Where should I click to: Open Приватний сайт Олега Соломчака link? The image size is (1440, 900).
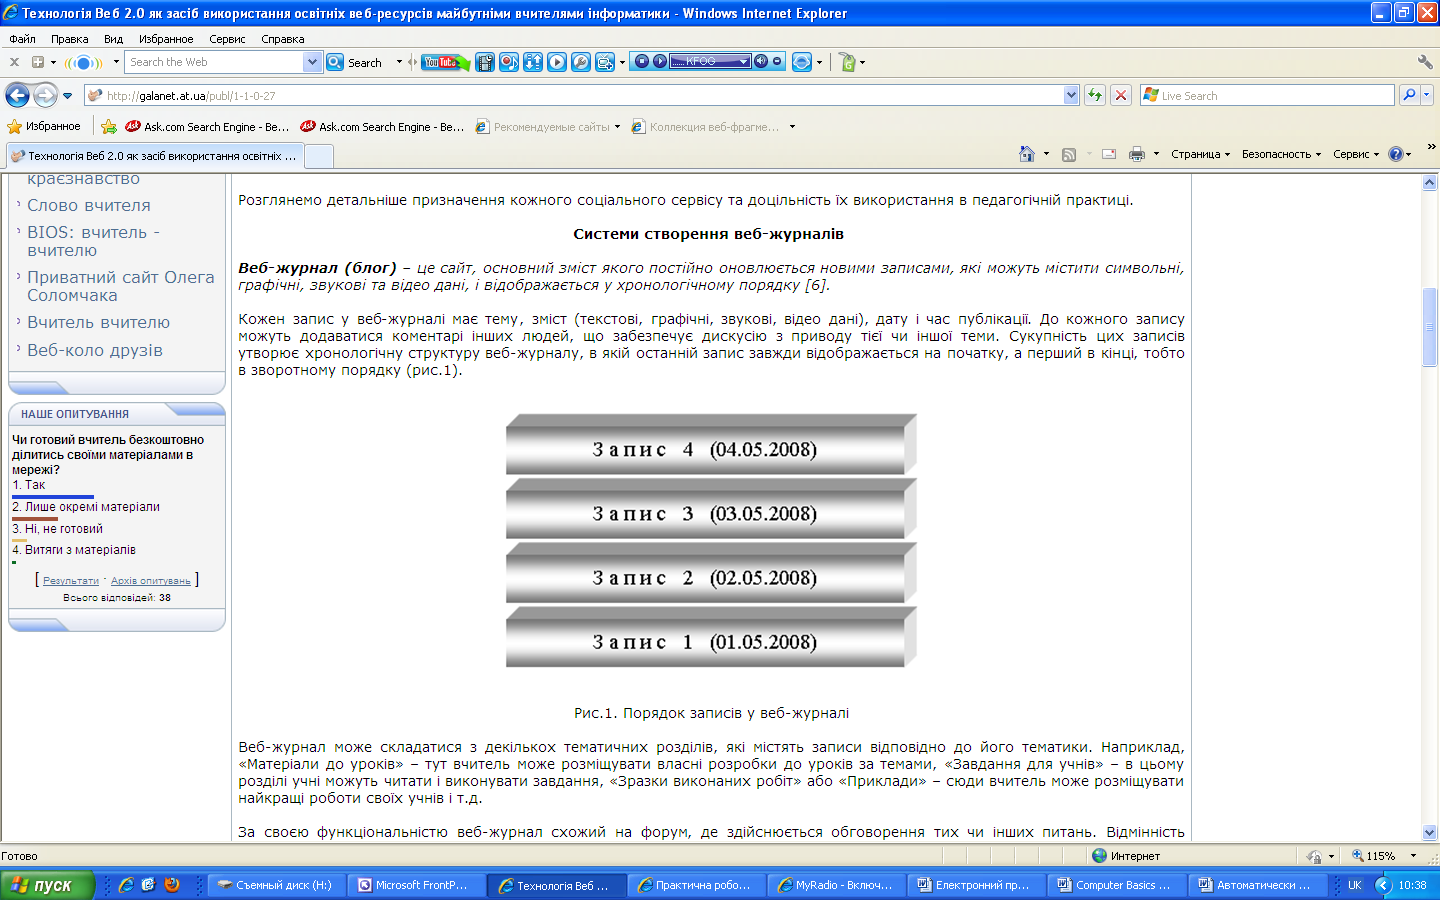point(120,286)
